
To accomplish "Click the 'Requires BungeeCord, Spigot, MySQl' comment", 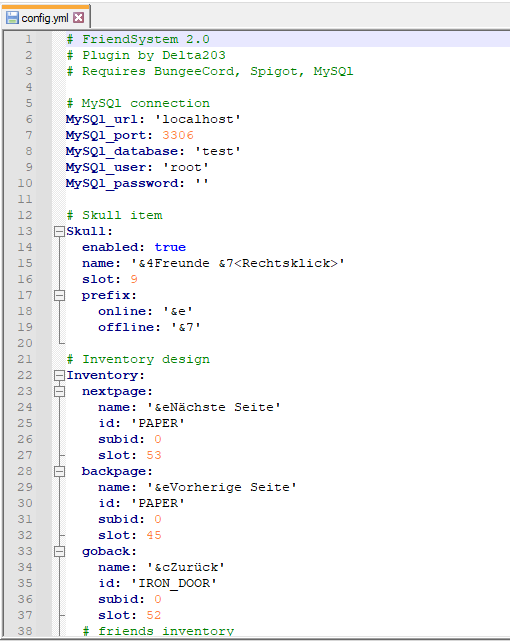I will coord(218,71).
